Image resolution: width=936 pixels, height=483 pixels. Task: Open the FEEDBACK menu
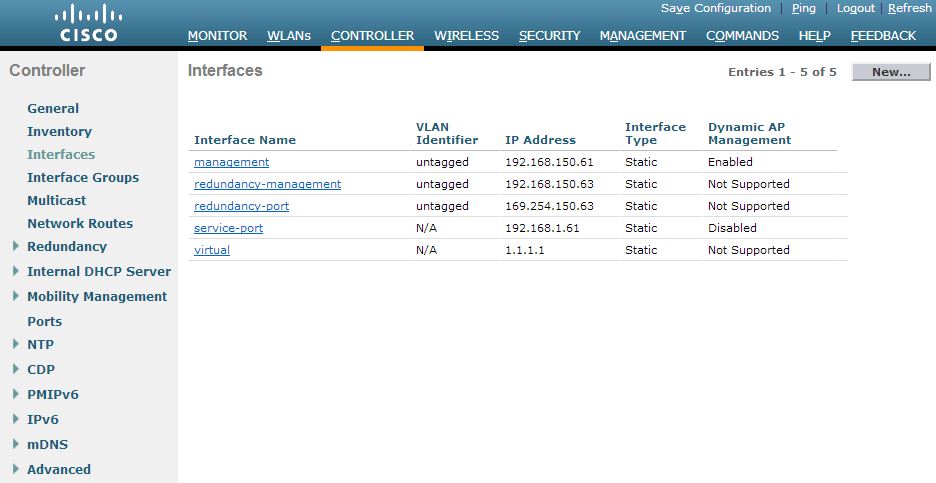(883, 36)
